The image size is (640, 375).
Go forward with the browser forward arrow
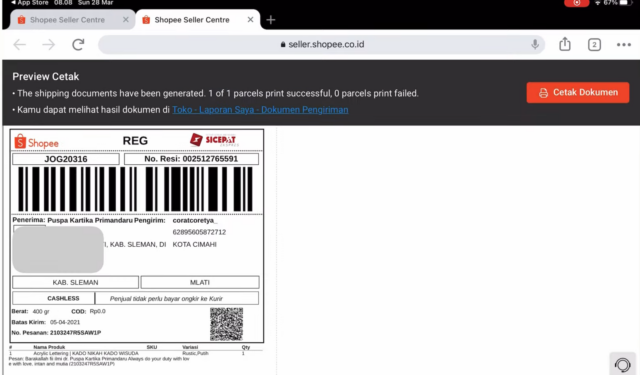click(x=49, y=44)
